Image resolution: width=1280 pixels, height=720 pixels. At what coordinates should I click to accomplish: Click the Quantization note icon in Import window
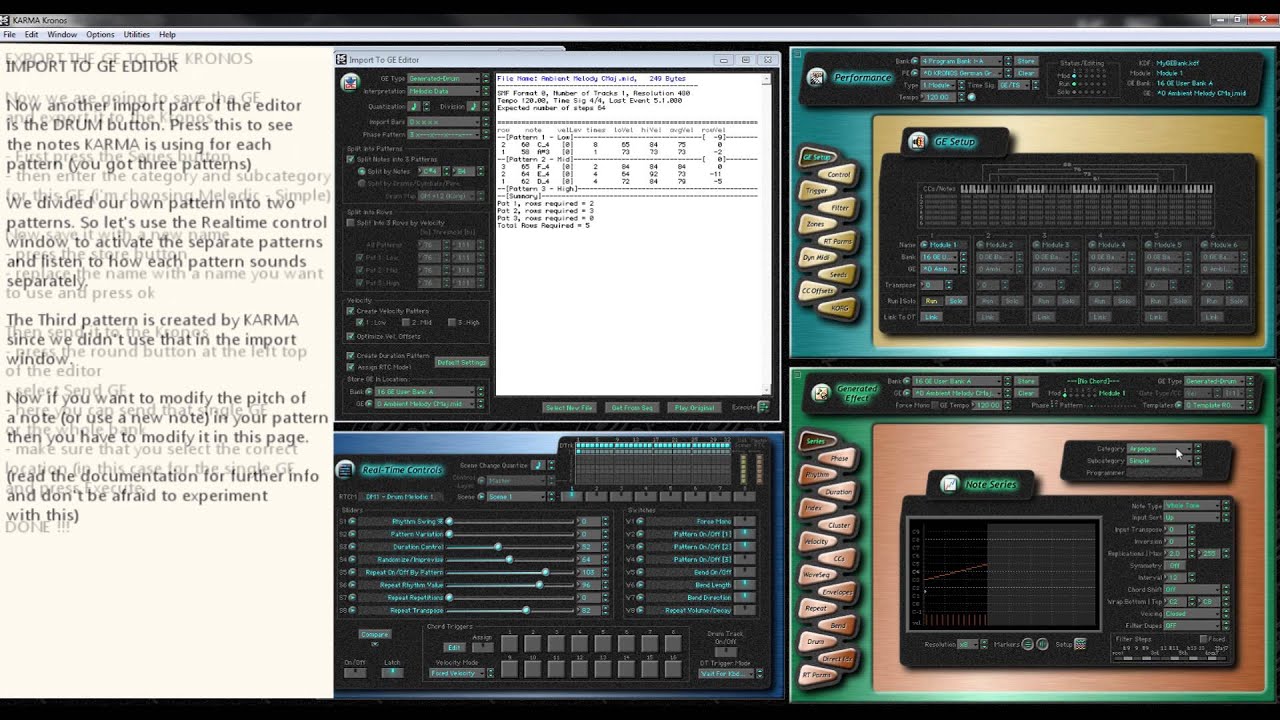point(414,106)
